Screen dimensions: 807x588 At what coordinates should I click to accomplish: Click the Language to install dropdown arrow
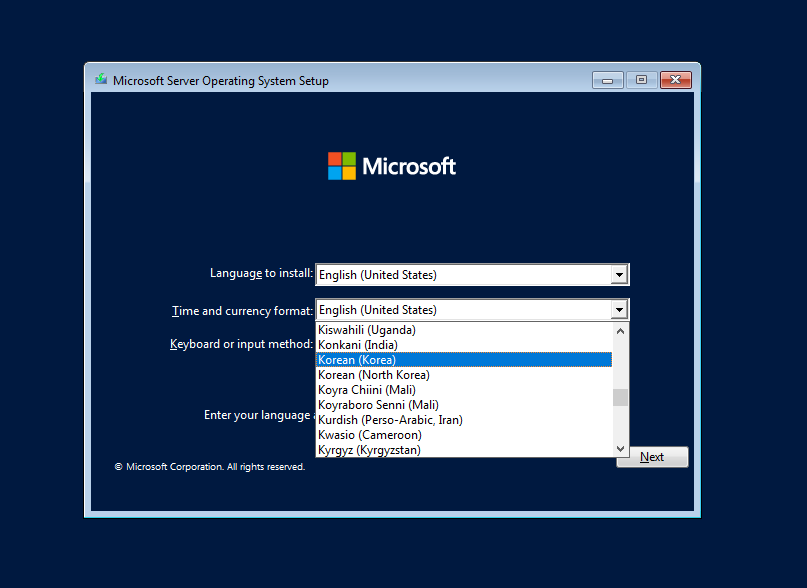click(x=619, y=275)
